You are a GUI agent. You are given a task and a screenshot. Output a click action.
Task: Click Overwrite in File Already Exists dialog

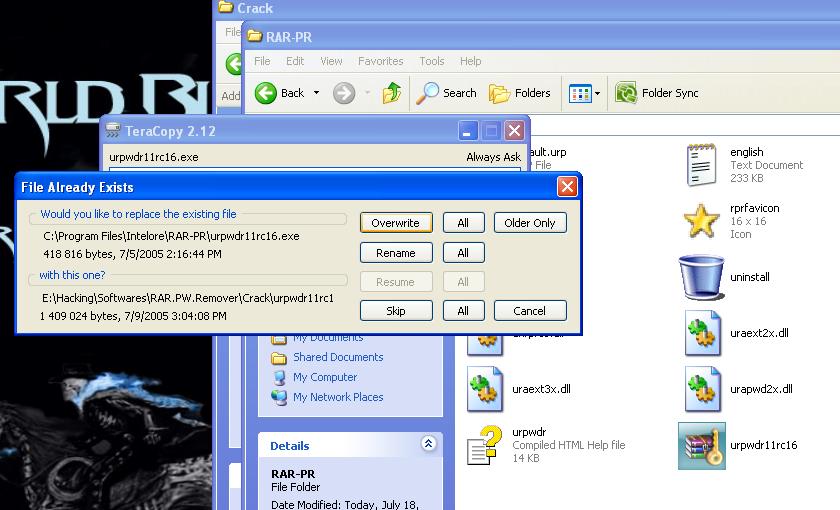(396, 223)
